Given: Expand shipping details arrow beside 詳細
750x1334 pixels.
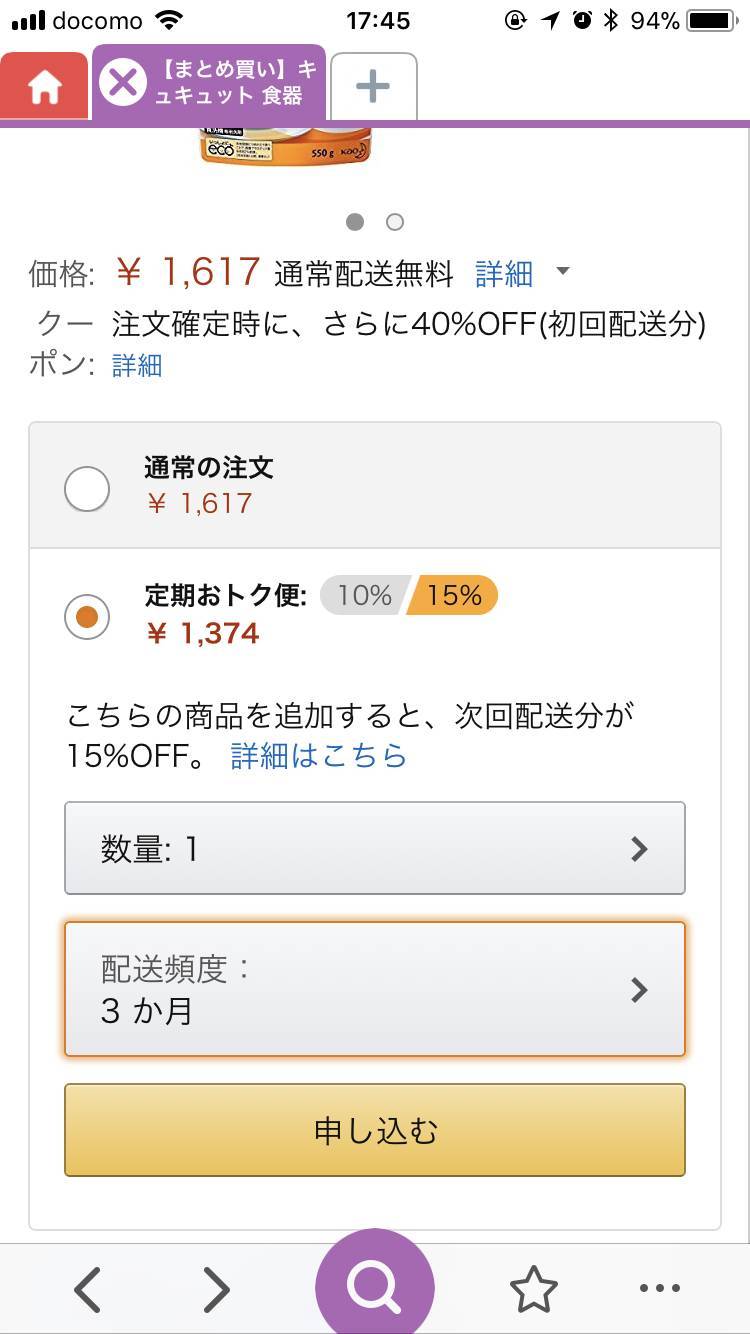Looking at the screenshot, I should (563, 272).
